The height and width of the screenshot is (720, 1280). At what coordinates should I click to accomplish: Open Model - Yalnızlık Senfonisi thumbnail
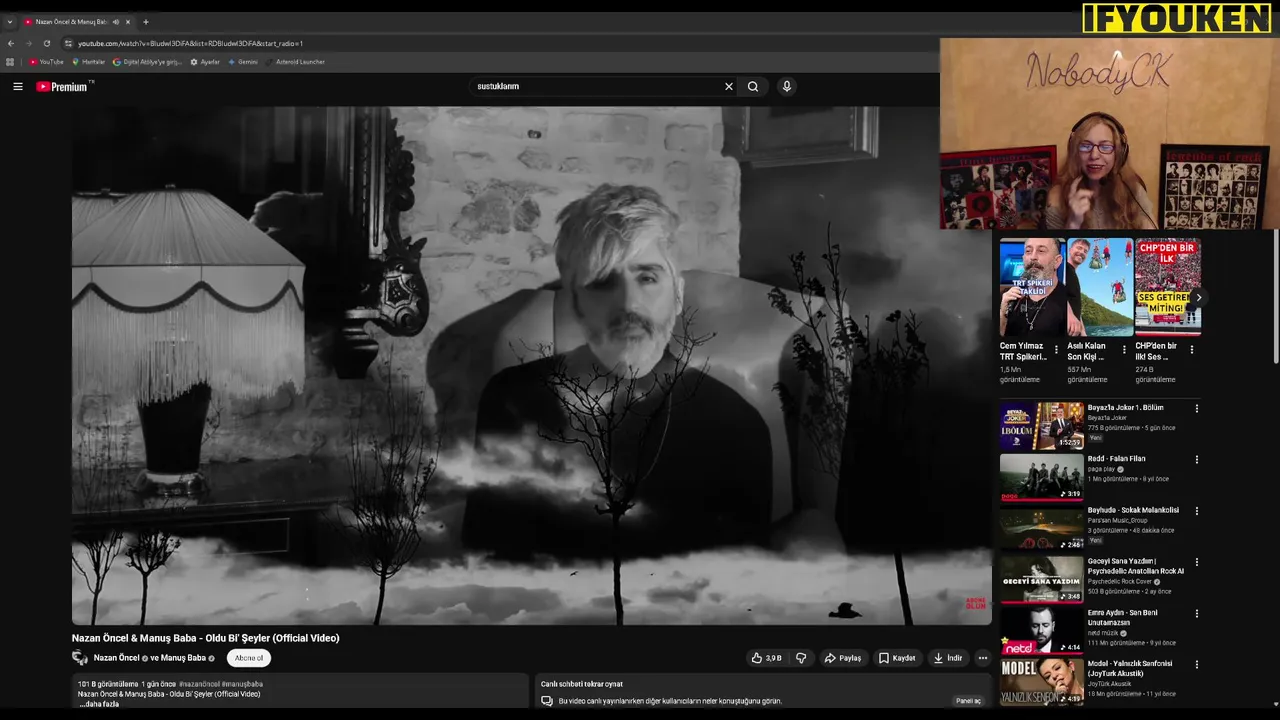pyautogui.click(x=1042, y=680)
